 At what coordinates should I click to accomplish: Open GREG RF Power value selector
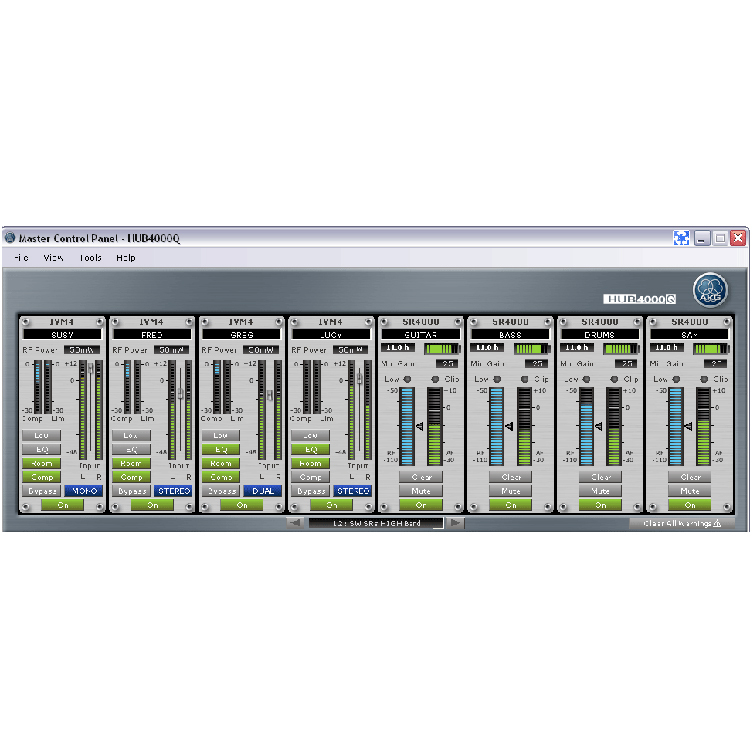(261, 350)
